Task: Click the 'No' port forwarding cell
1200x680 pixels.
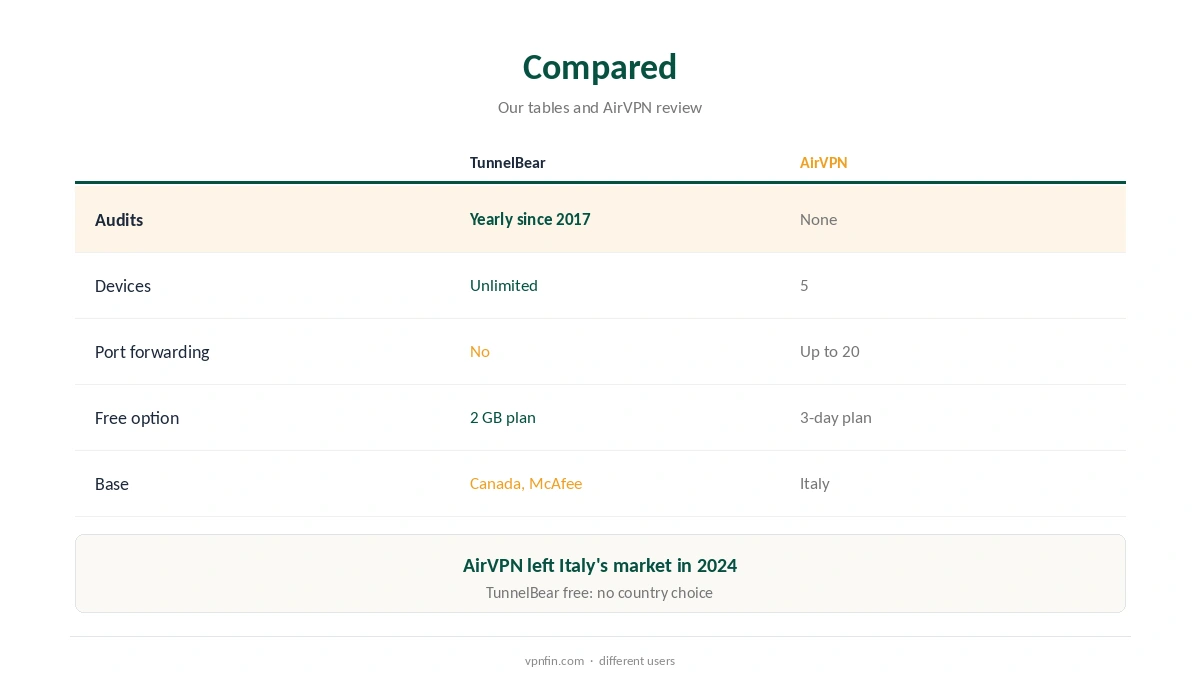Action: (480, 351)
